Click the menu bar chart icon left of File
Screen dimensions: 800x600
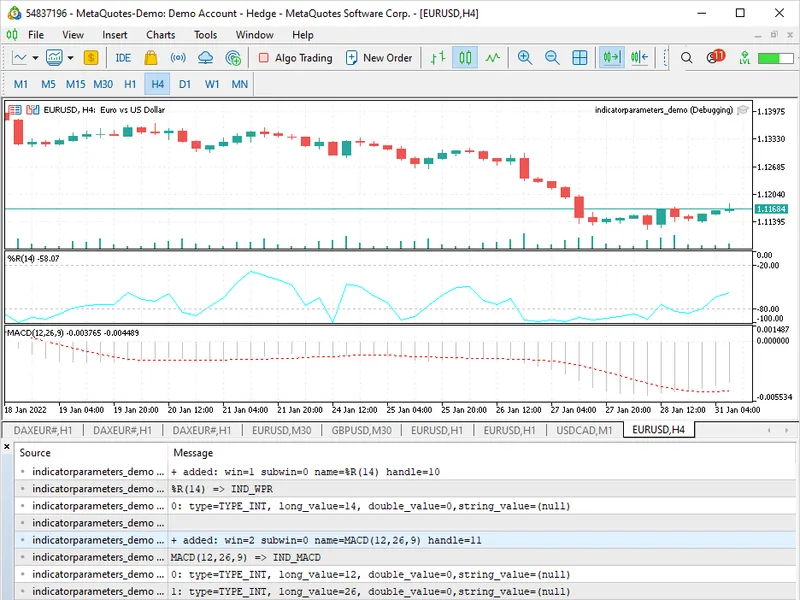(x=12, y=35)
